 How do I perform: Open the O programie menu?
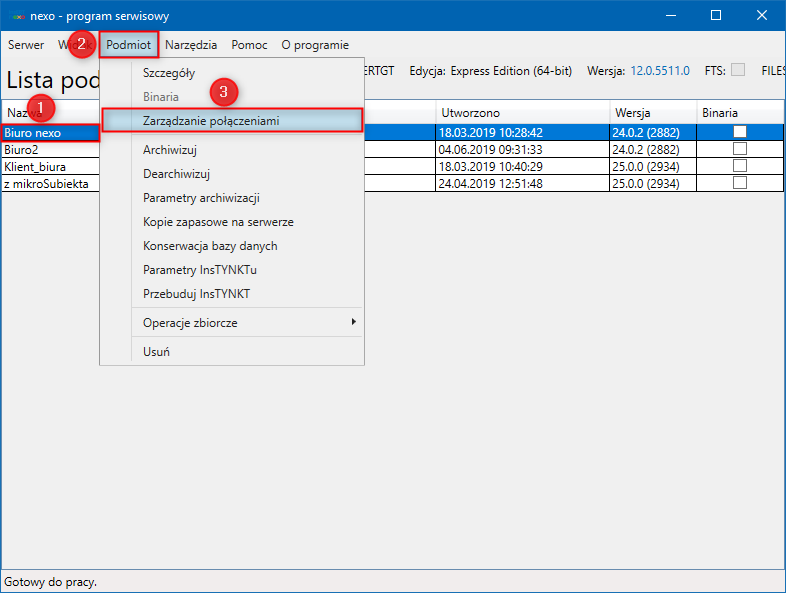pyautogui.click(x=315, y=45)
